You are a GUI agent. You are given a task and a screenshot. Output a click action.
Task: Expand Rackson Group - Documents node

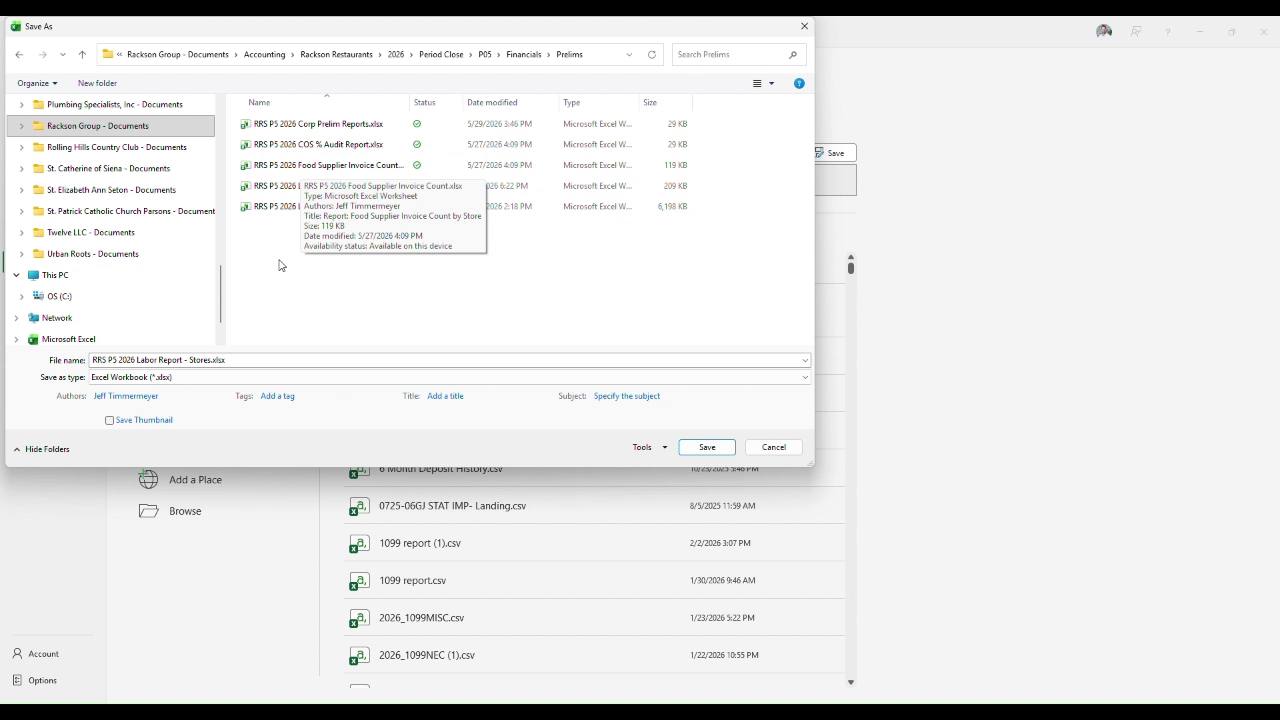(22, 126)
